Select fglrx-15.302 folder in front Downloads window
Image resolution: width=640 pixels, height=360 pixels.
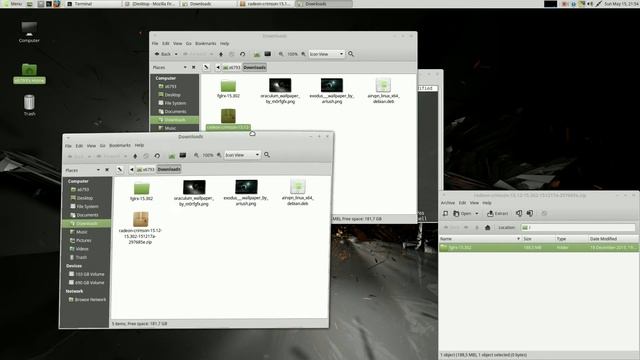pyautogui.click(x=142, y=192)
